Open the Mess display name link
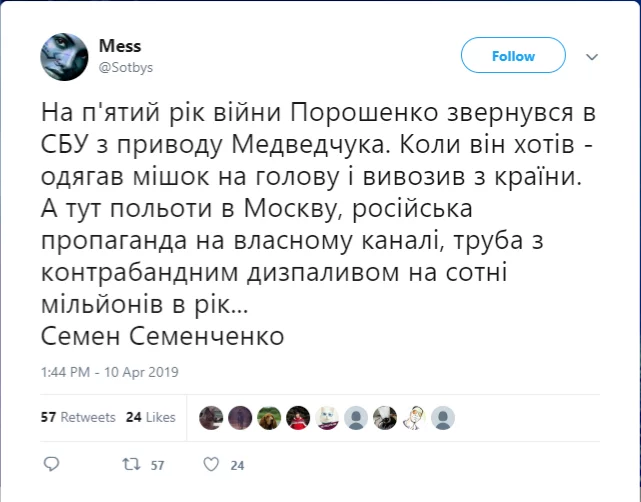The width and height of the screenshot is (641, 502). 119,47
